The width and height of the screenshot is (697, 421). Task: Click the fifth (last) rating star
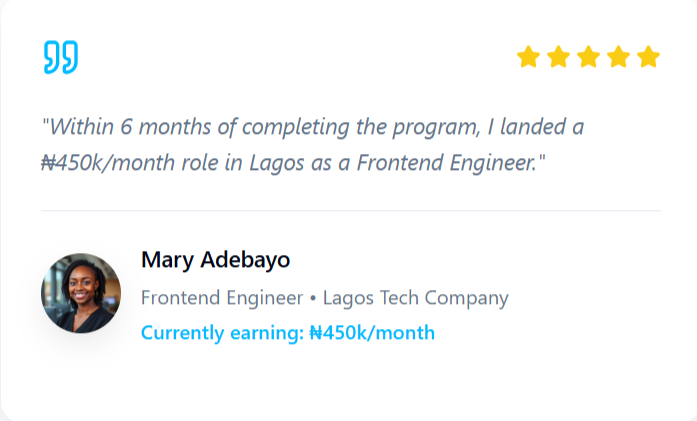pos(648,57)
